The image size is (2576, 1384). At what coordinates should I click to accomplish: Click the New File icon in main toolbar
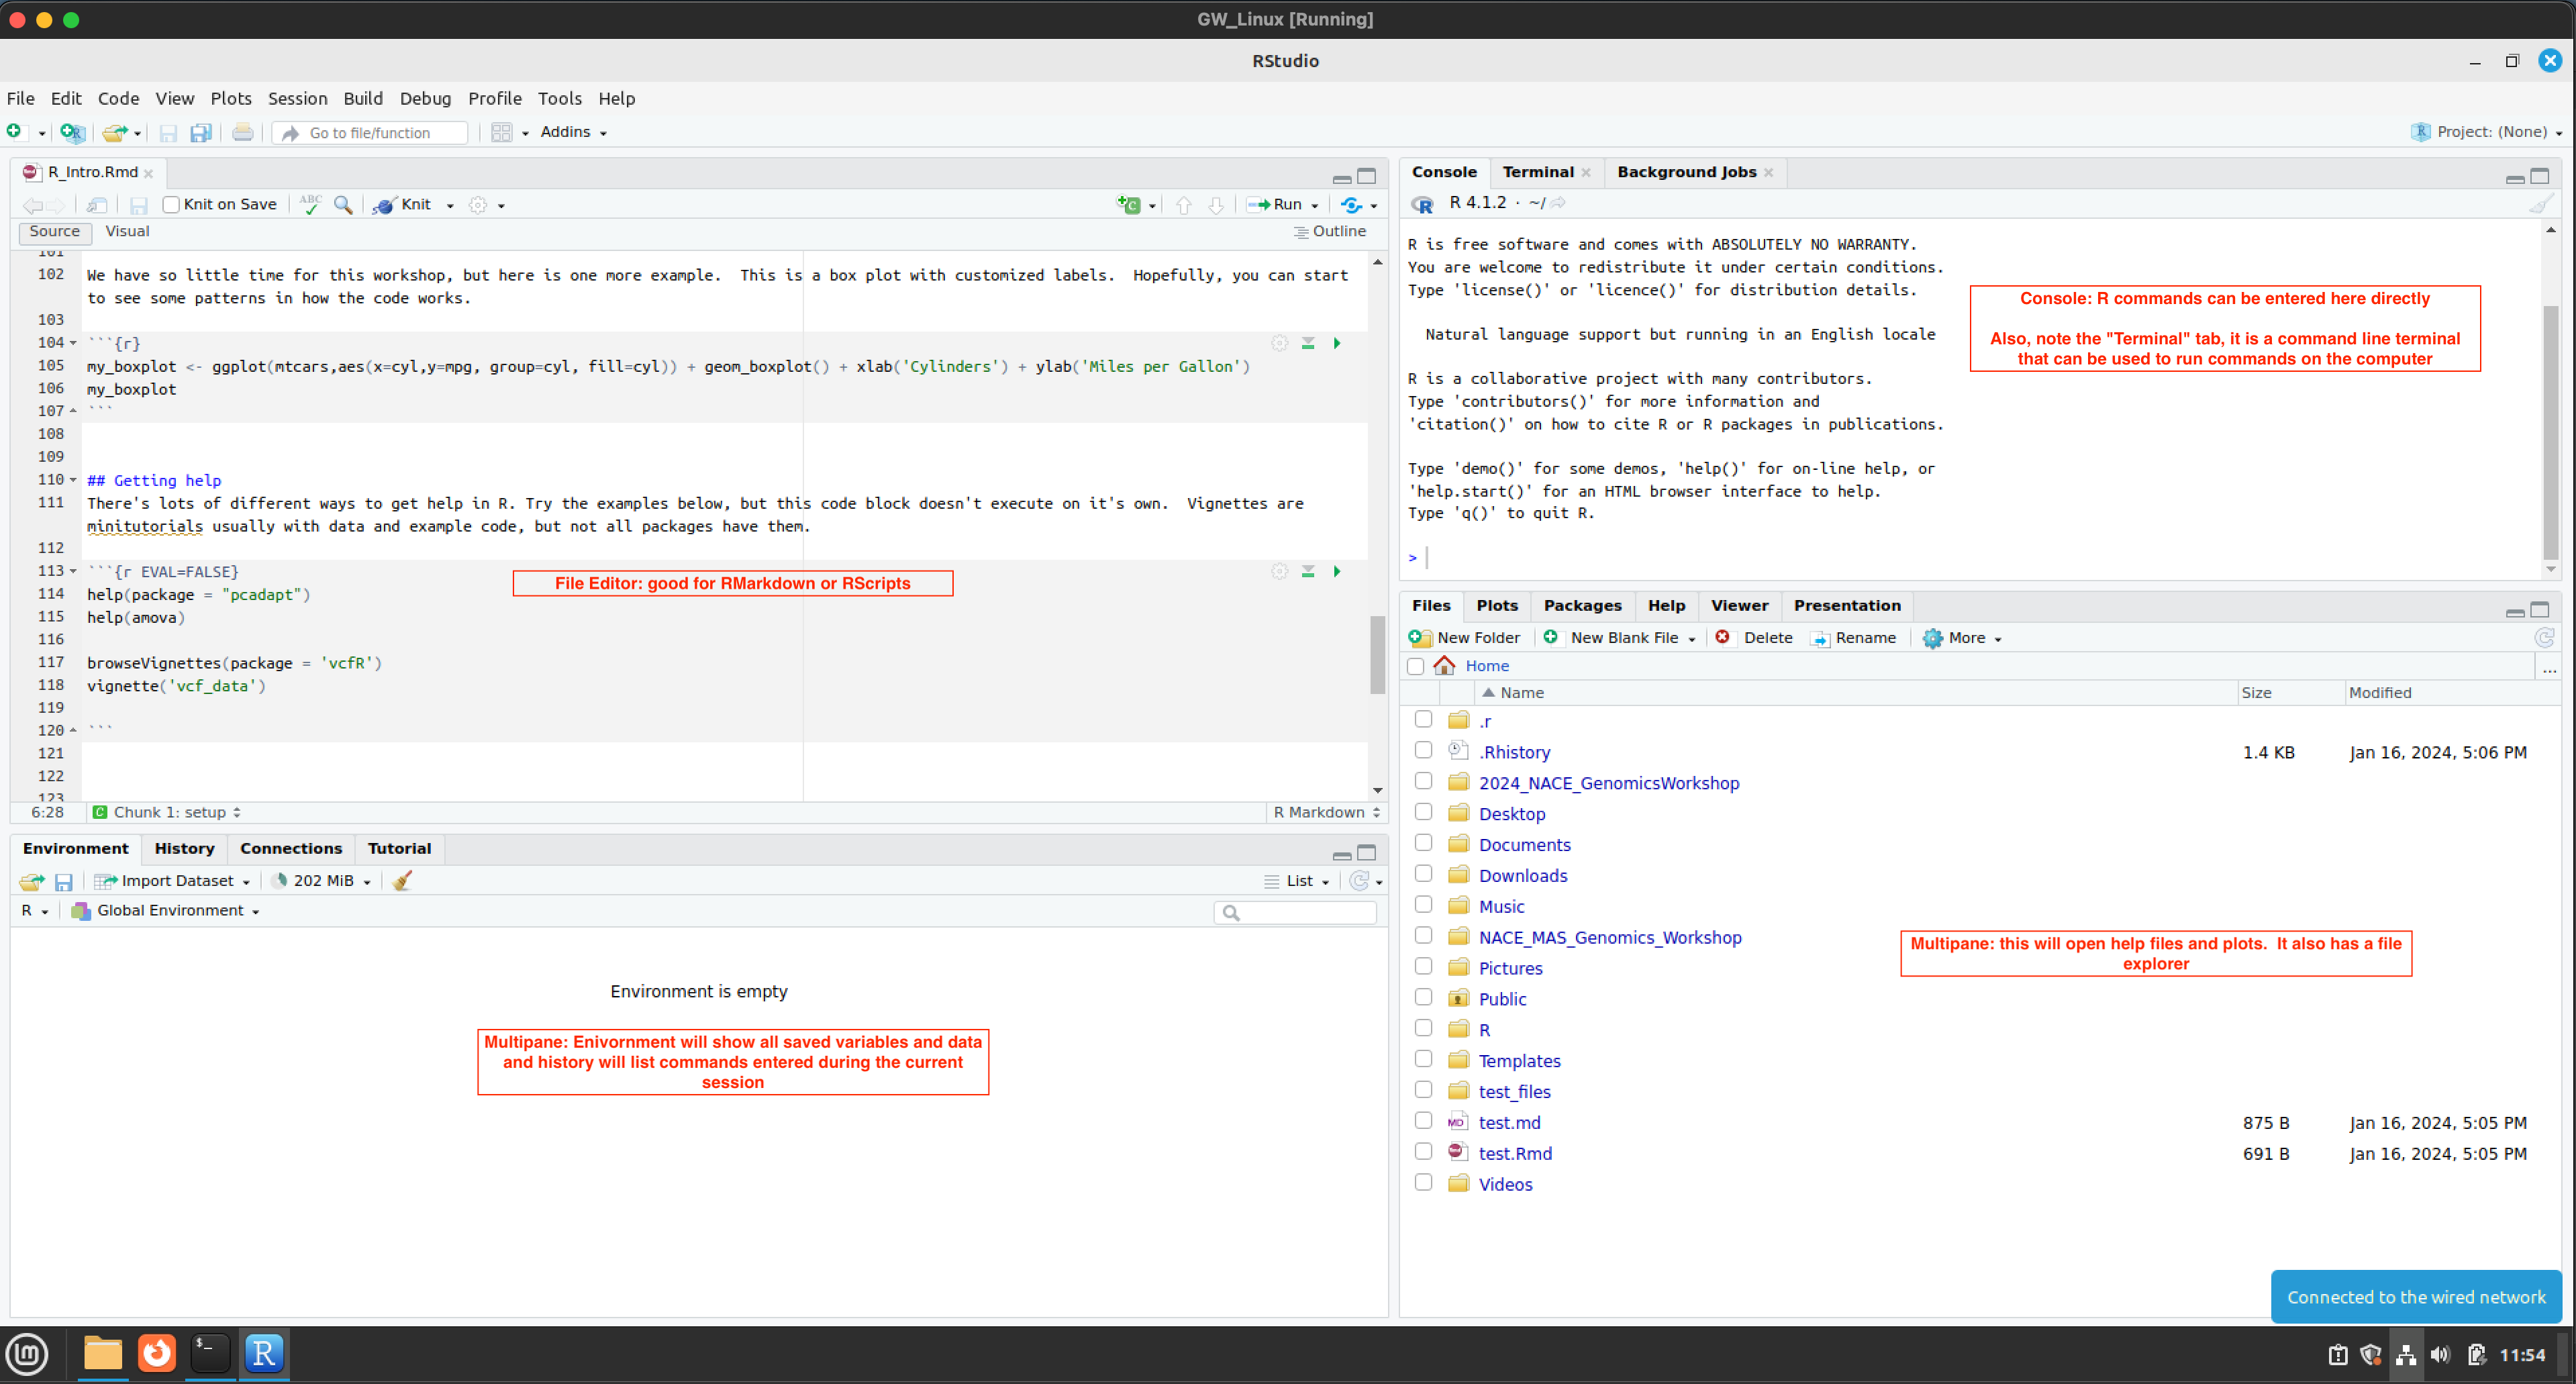(x=14, y=131)
